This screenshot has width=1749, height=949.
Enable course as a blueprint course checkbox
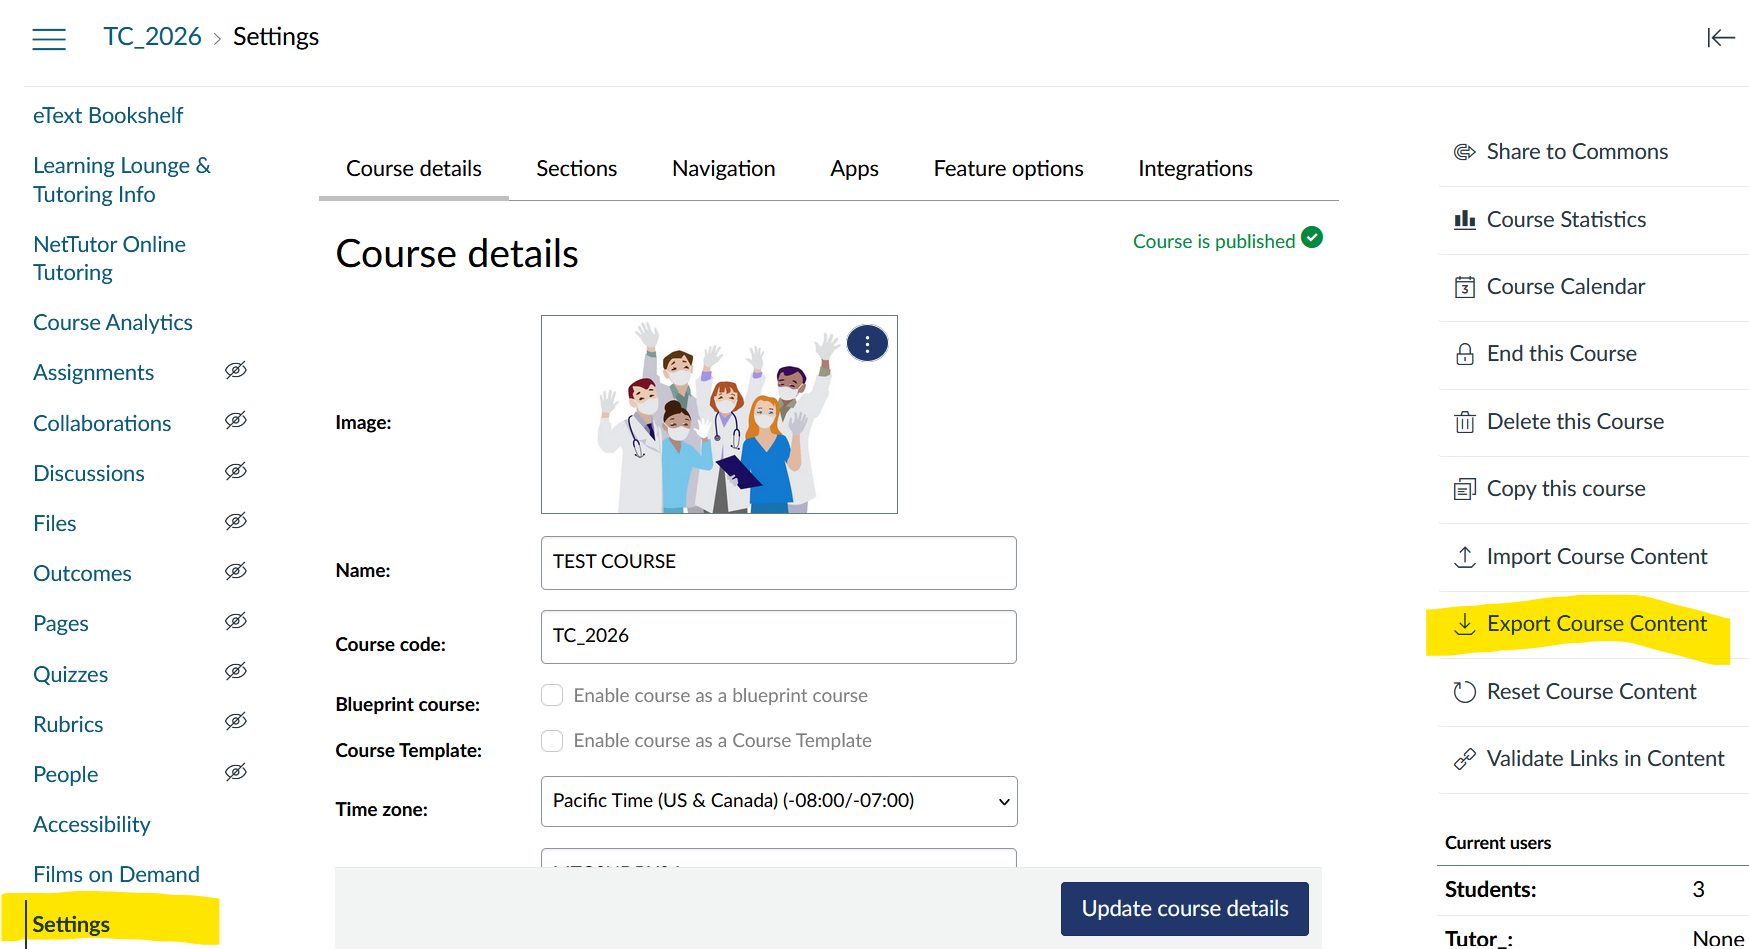[552, 695]
